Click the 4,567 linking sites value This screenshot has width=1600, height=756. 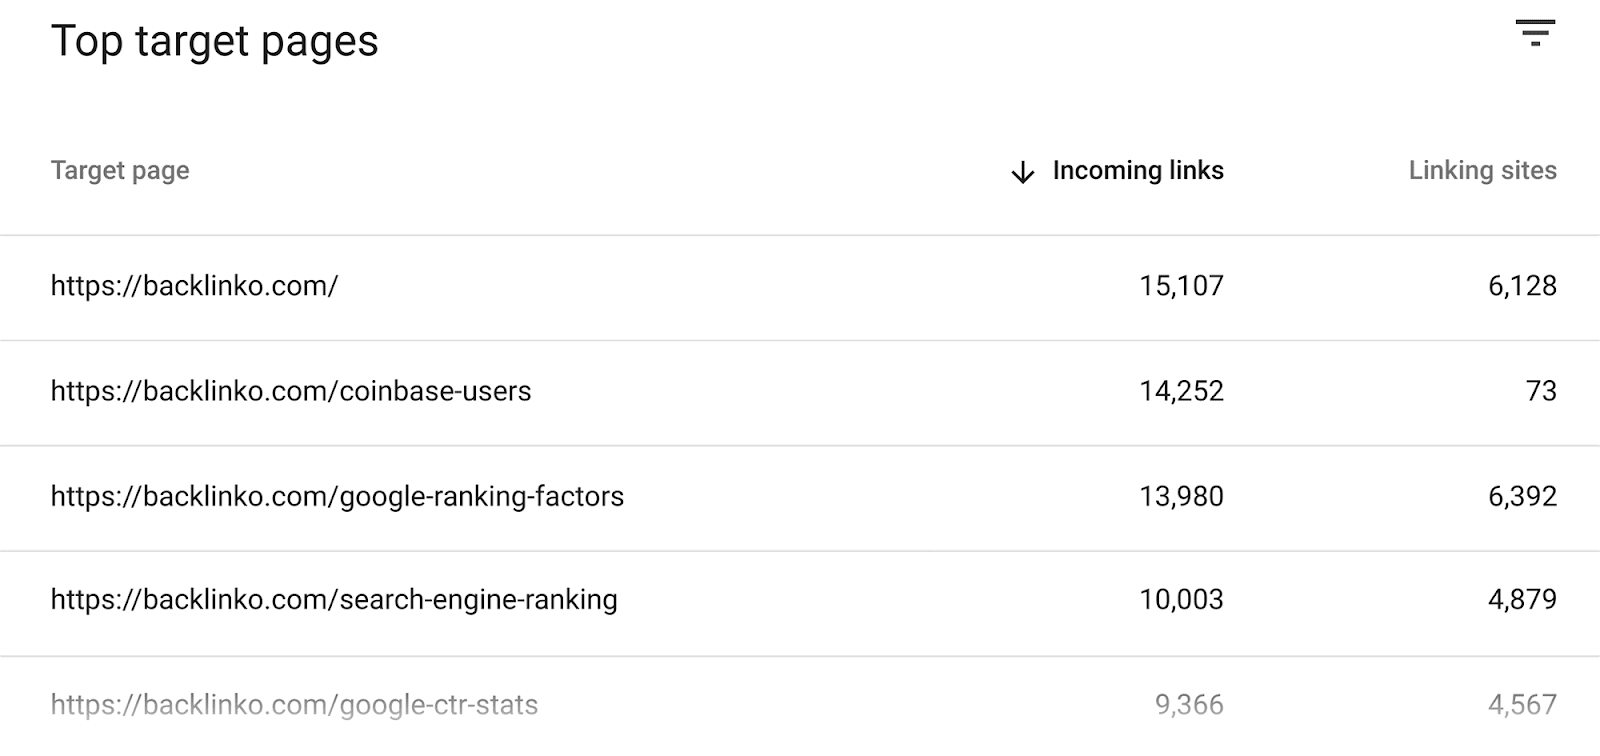1522,705
